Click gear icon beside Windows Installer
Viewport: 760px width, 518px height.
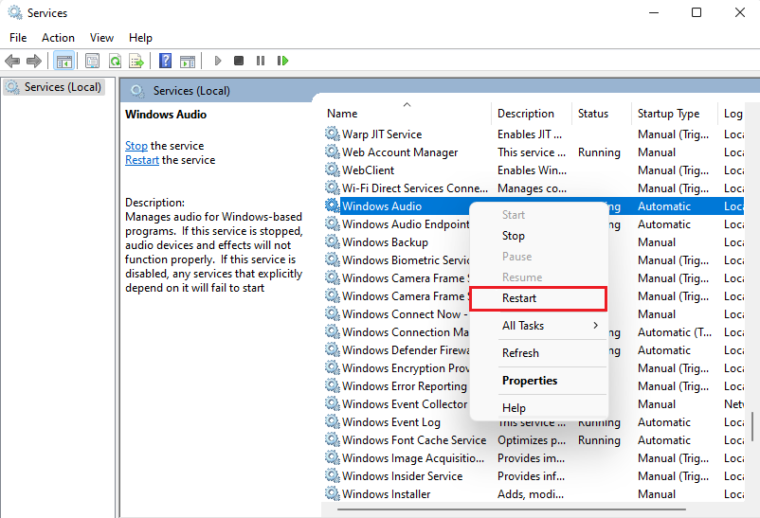[332, 493]
